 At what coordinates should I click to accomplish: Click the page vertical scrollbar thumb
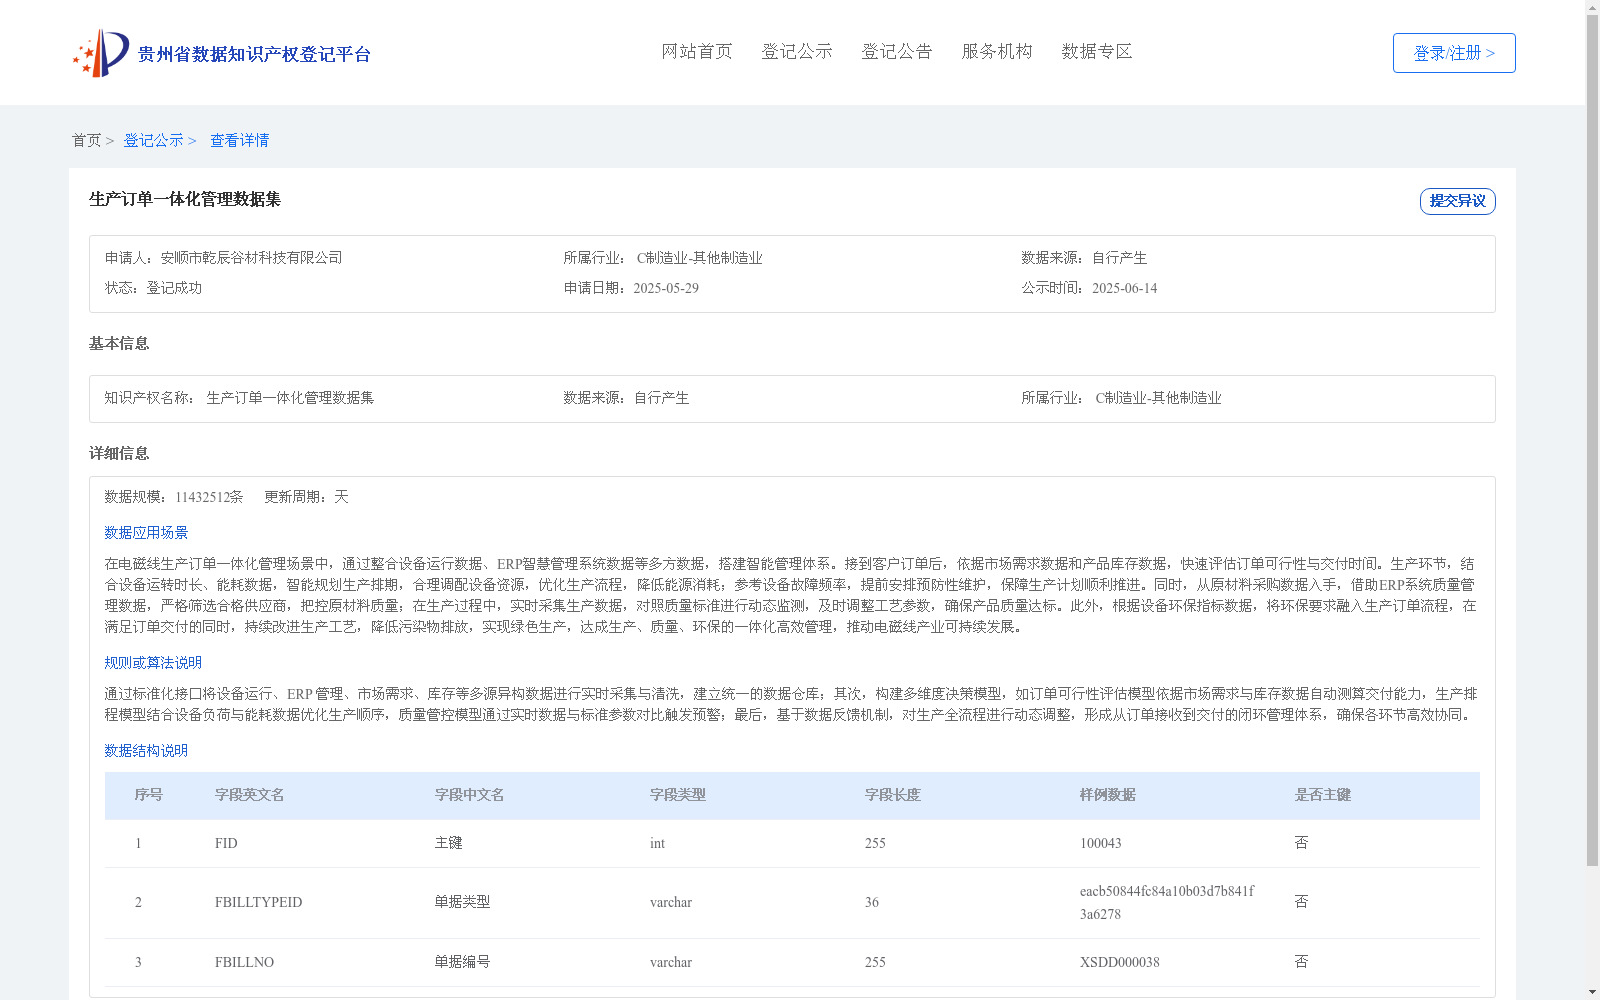coord(1592,440)
